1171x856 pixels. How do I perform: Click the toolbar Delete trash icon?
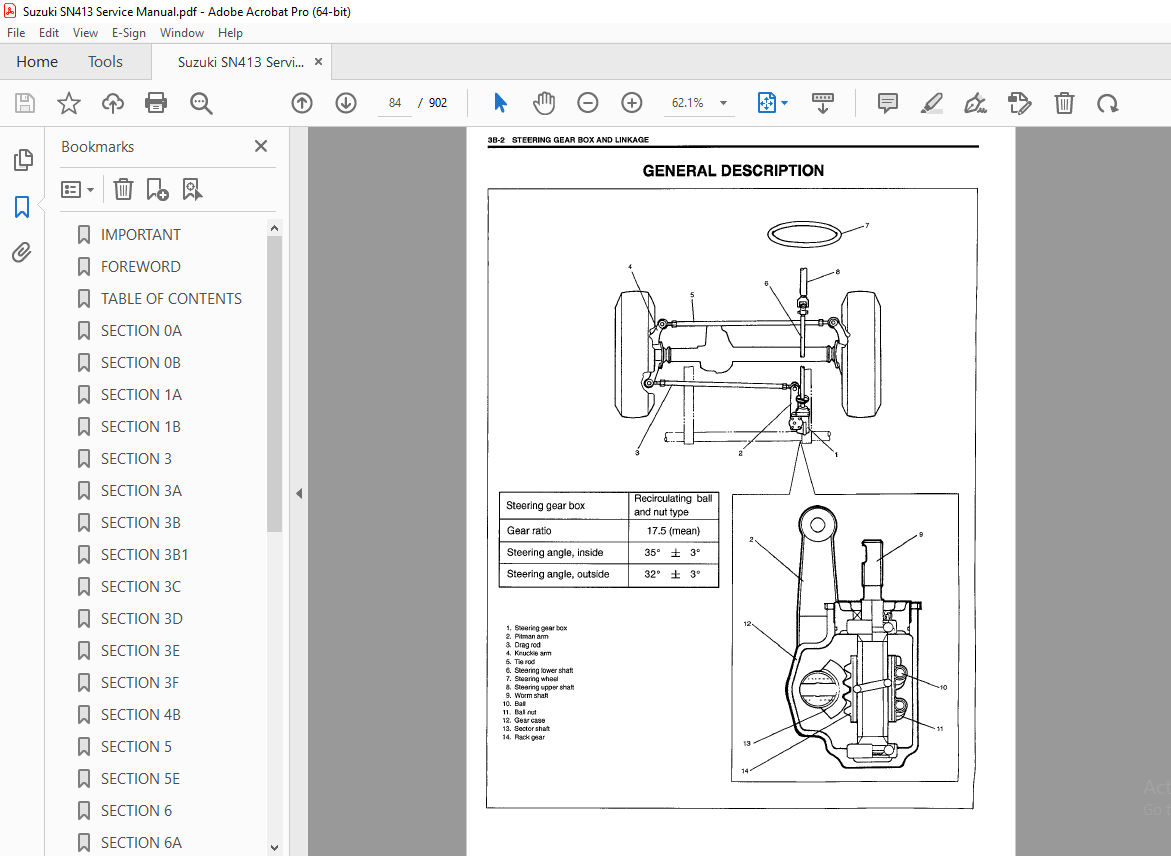tap(1064, 103)
